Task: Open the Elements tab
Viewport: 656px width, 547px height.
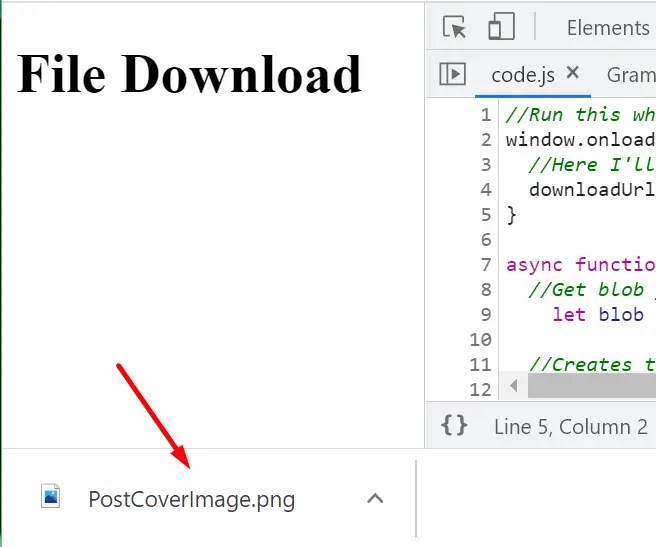Action: click(x=608, y=28)
